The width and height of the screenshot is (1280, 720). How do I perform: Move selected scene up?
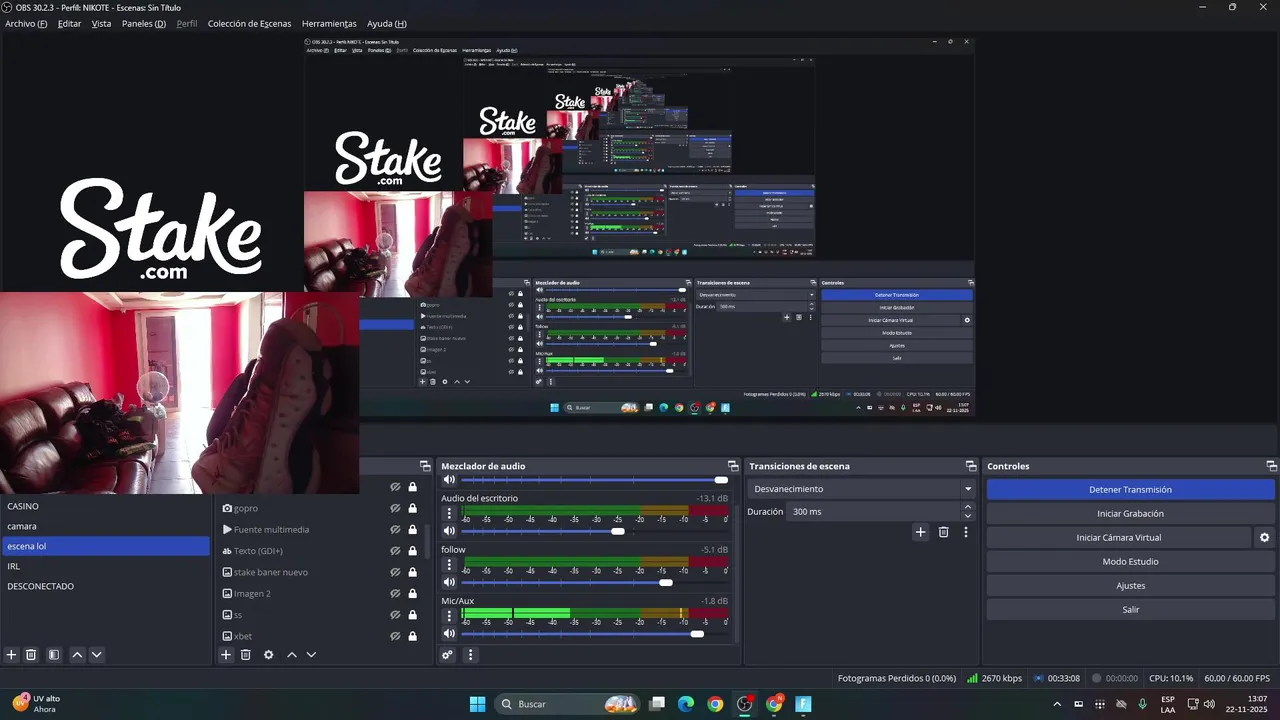(x=77, y=655)
